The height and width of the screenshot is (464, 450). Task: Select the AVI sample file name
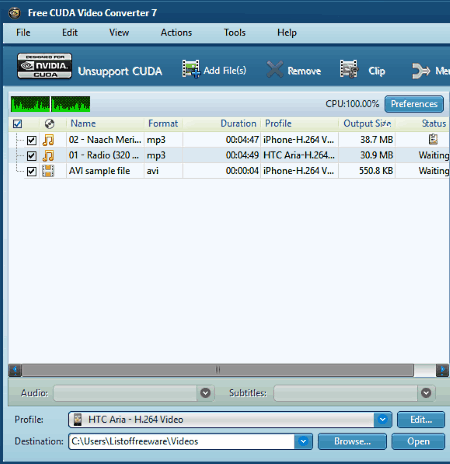coord(99,171)
